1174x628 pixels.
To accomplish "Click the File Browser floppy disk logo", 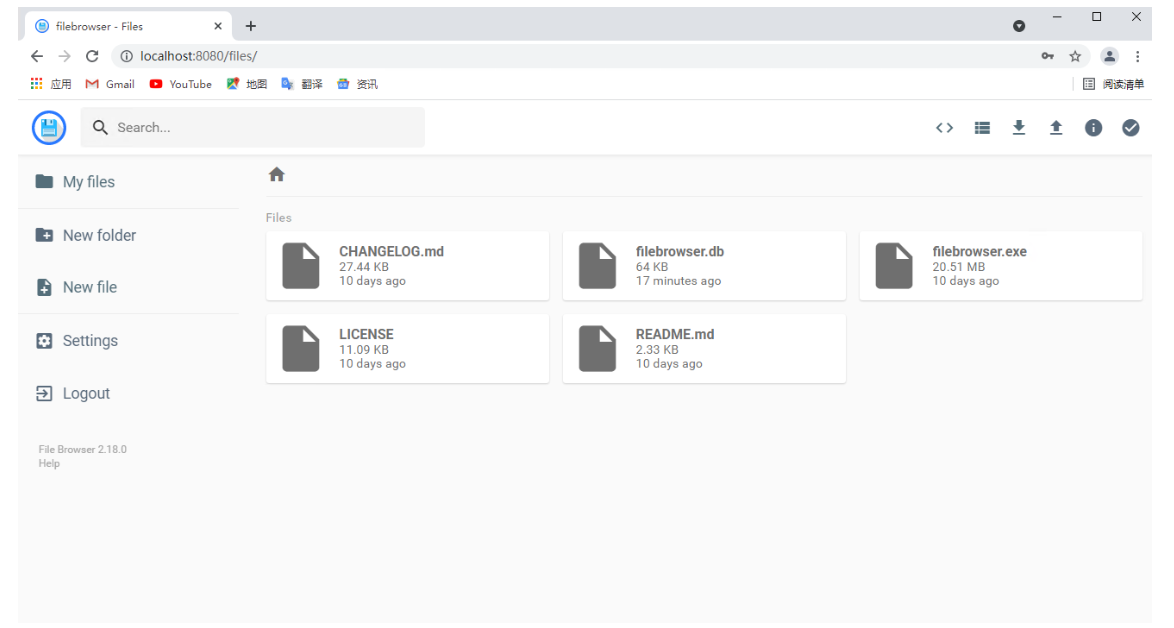I will point(48,127).
